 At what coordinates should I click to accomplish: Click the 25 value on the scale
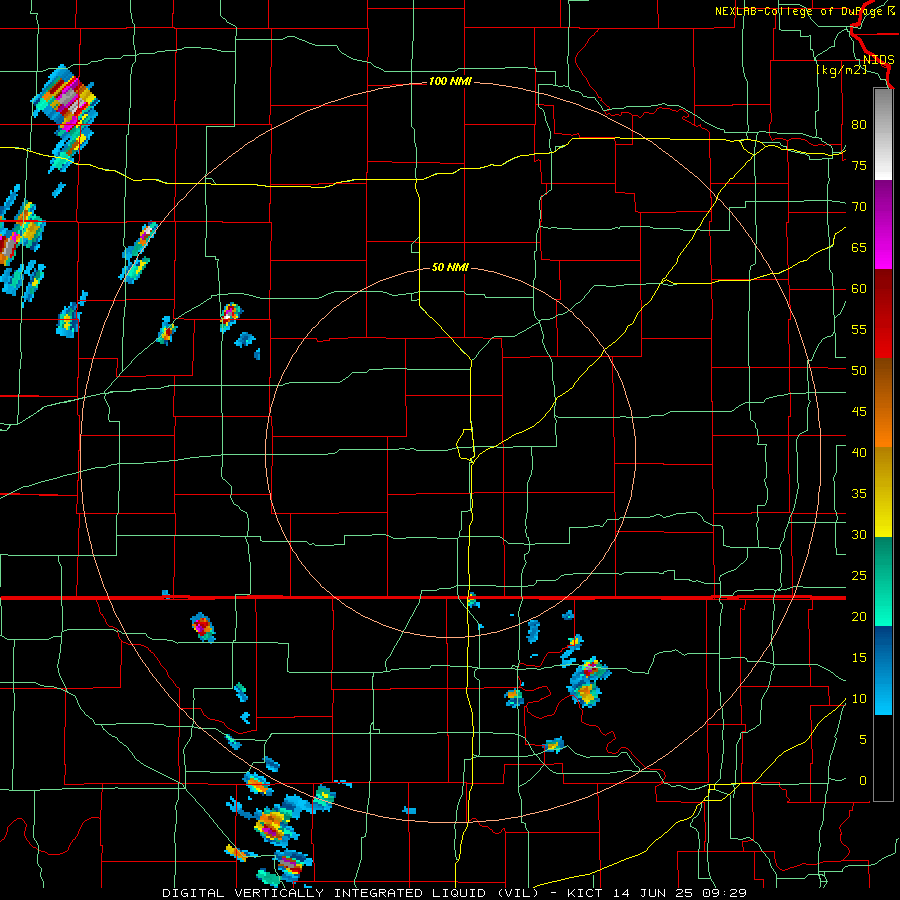pyautogui.click(x=859, y=576)
